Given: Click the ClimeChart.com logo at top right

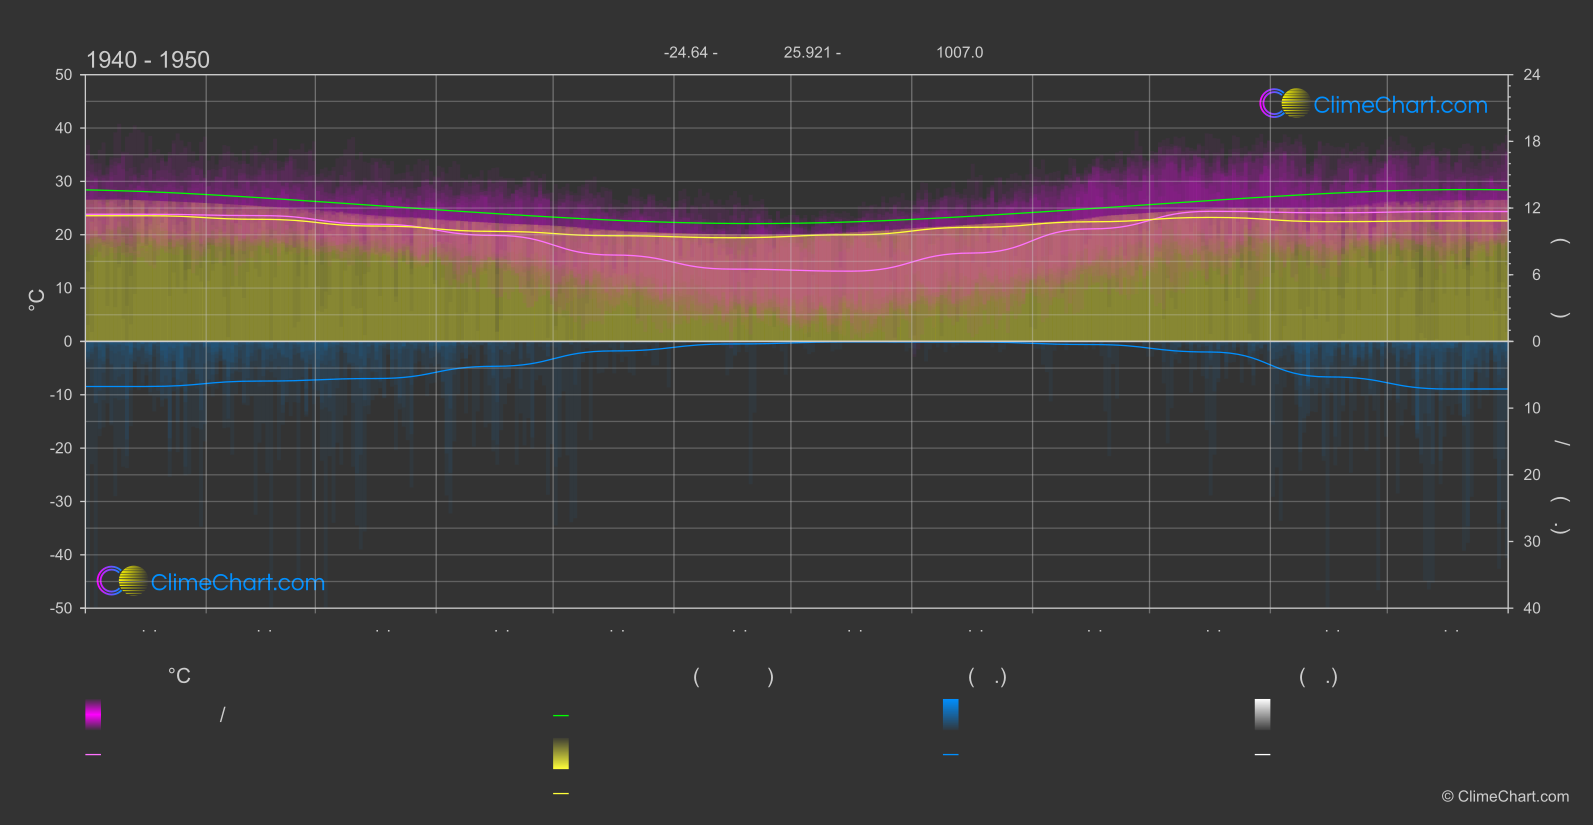Looking at the screenshot, I should (x=1373, y=104).
